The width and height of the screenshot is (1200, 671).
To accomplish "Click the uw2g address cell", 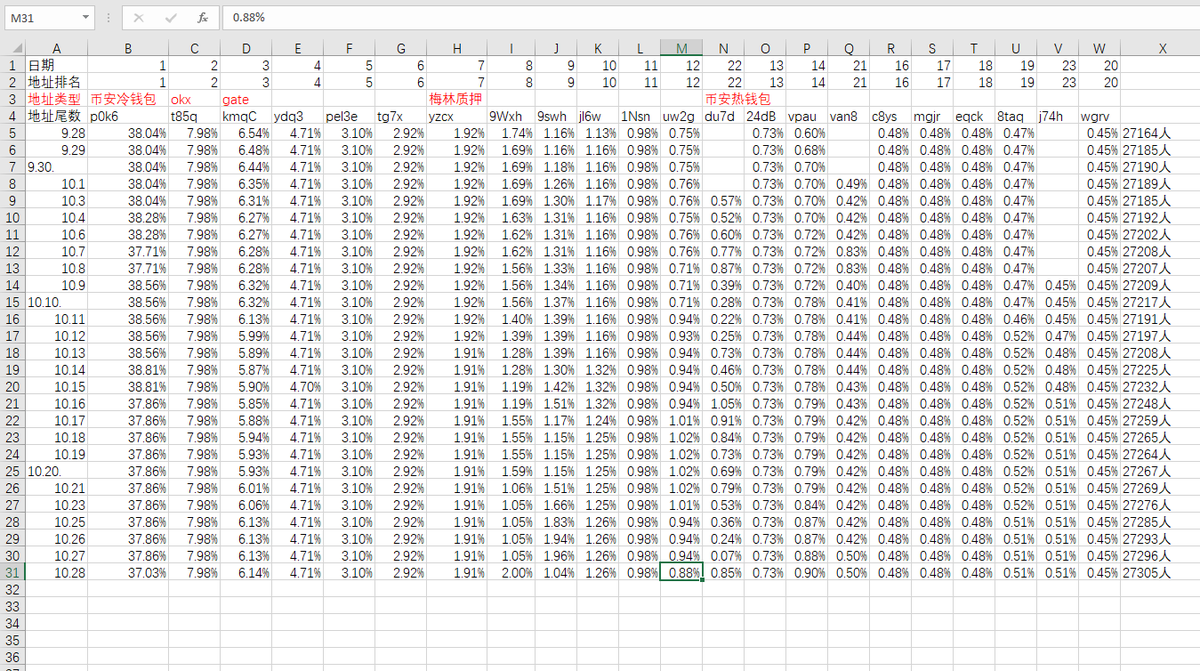I will tap(681, 116).
